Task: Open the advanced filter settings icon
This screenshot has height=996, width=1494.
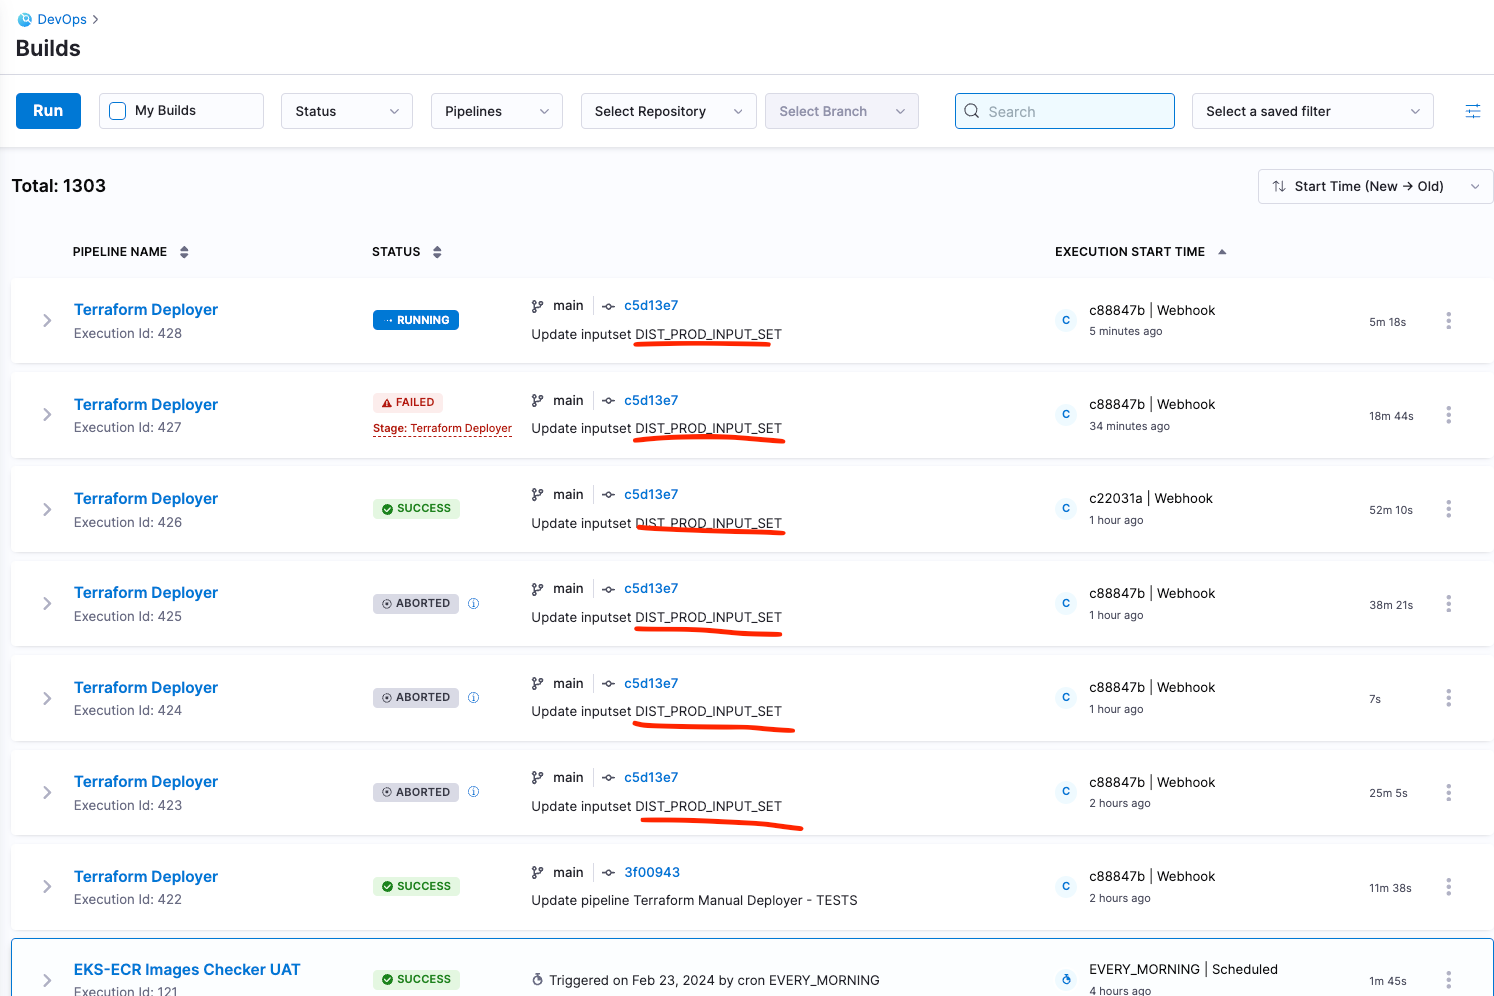Action: [x=1473, y=111]
